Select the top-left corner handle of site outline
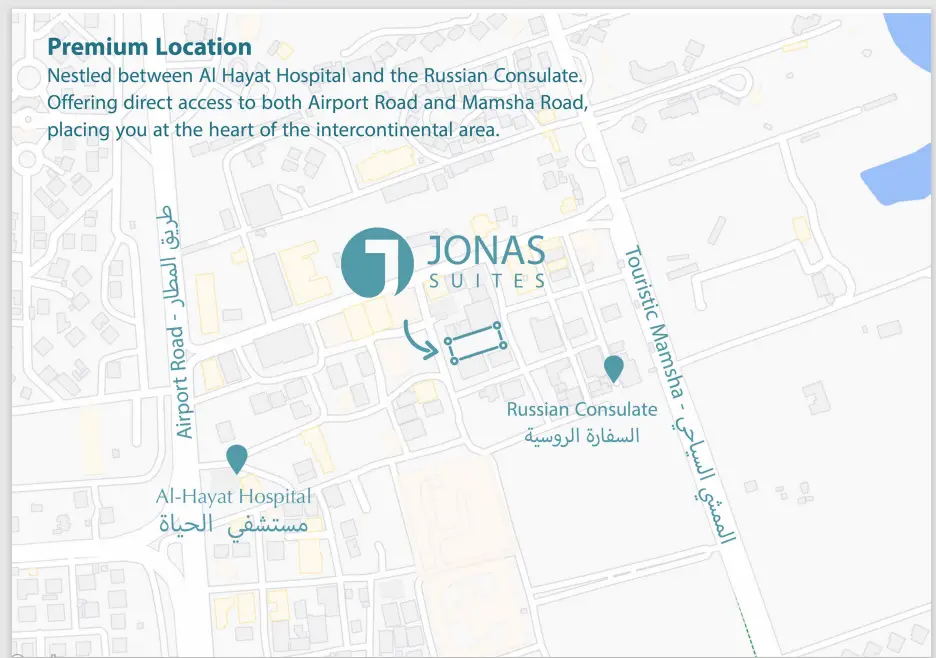 pyautogui.click(x=448, y=340)
